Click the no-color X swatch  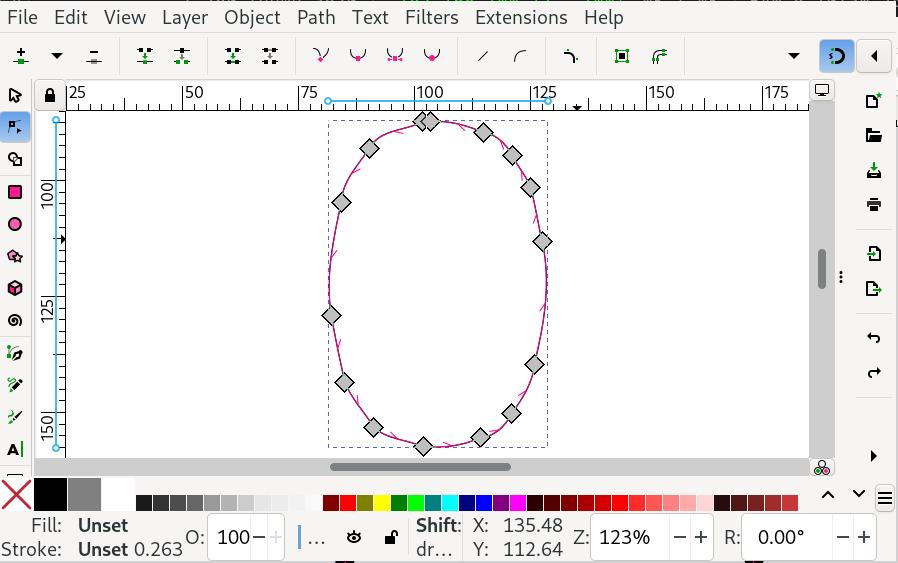coord(16,495)
